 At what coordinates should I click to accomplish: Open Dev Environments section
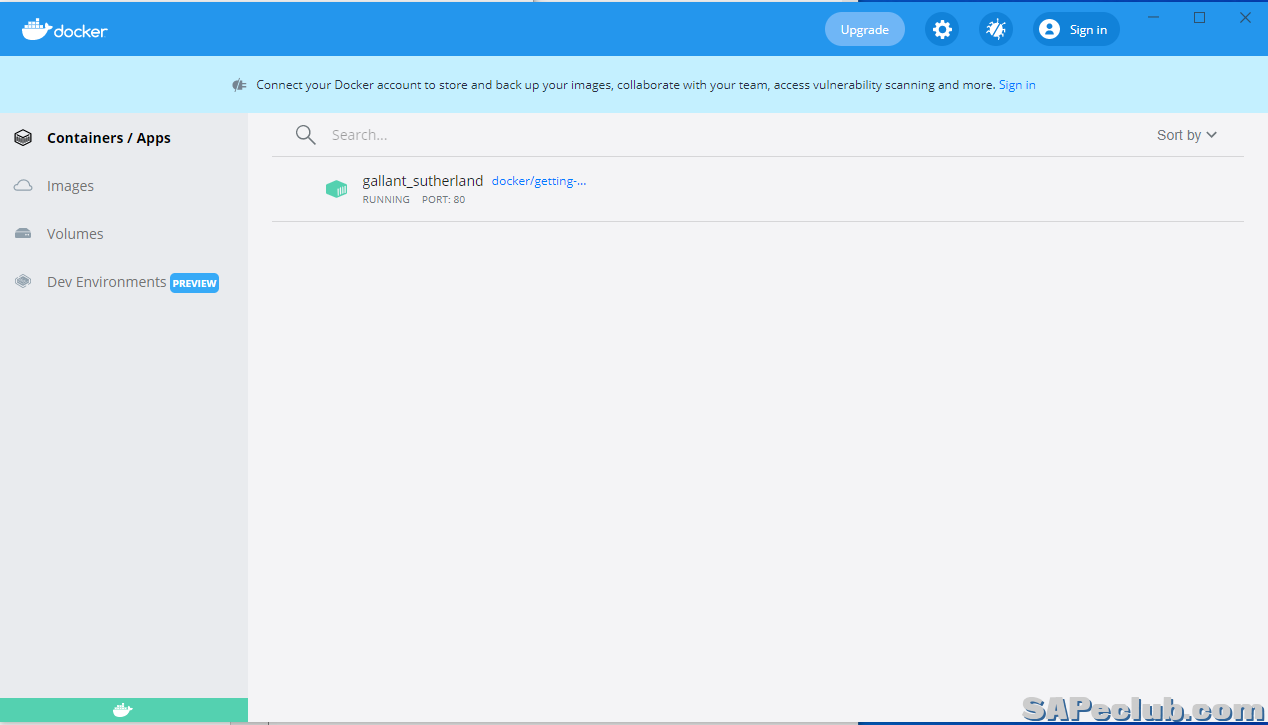pos(107,282)
